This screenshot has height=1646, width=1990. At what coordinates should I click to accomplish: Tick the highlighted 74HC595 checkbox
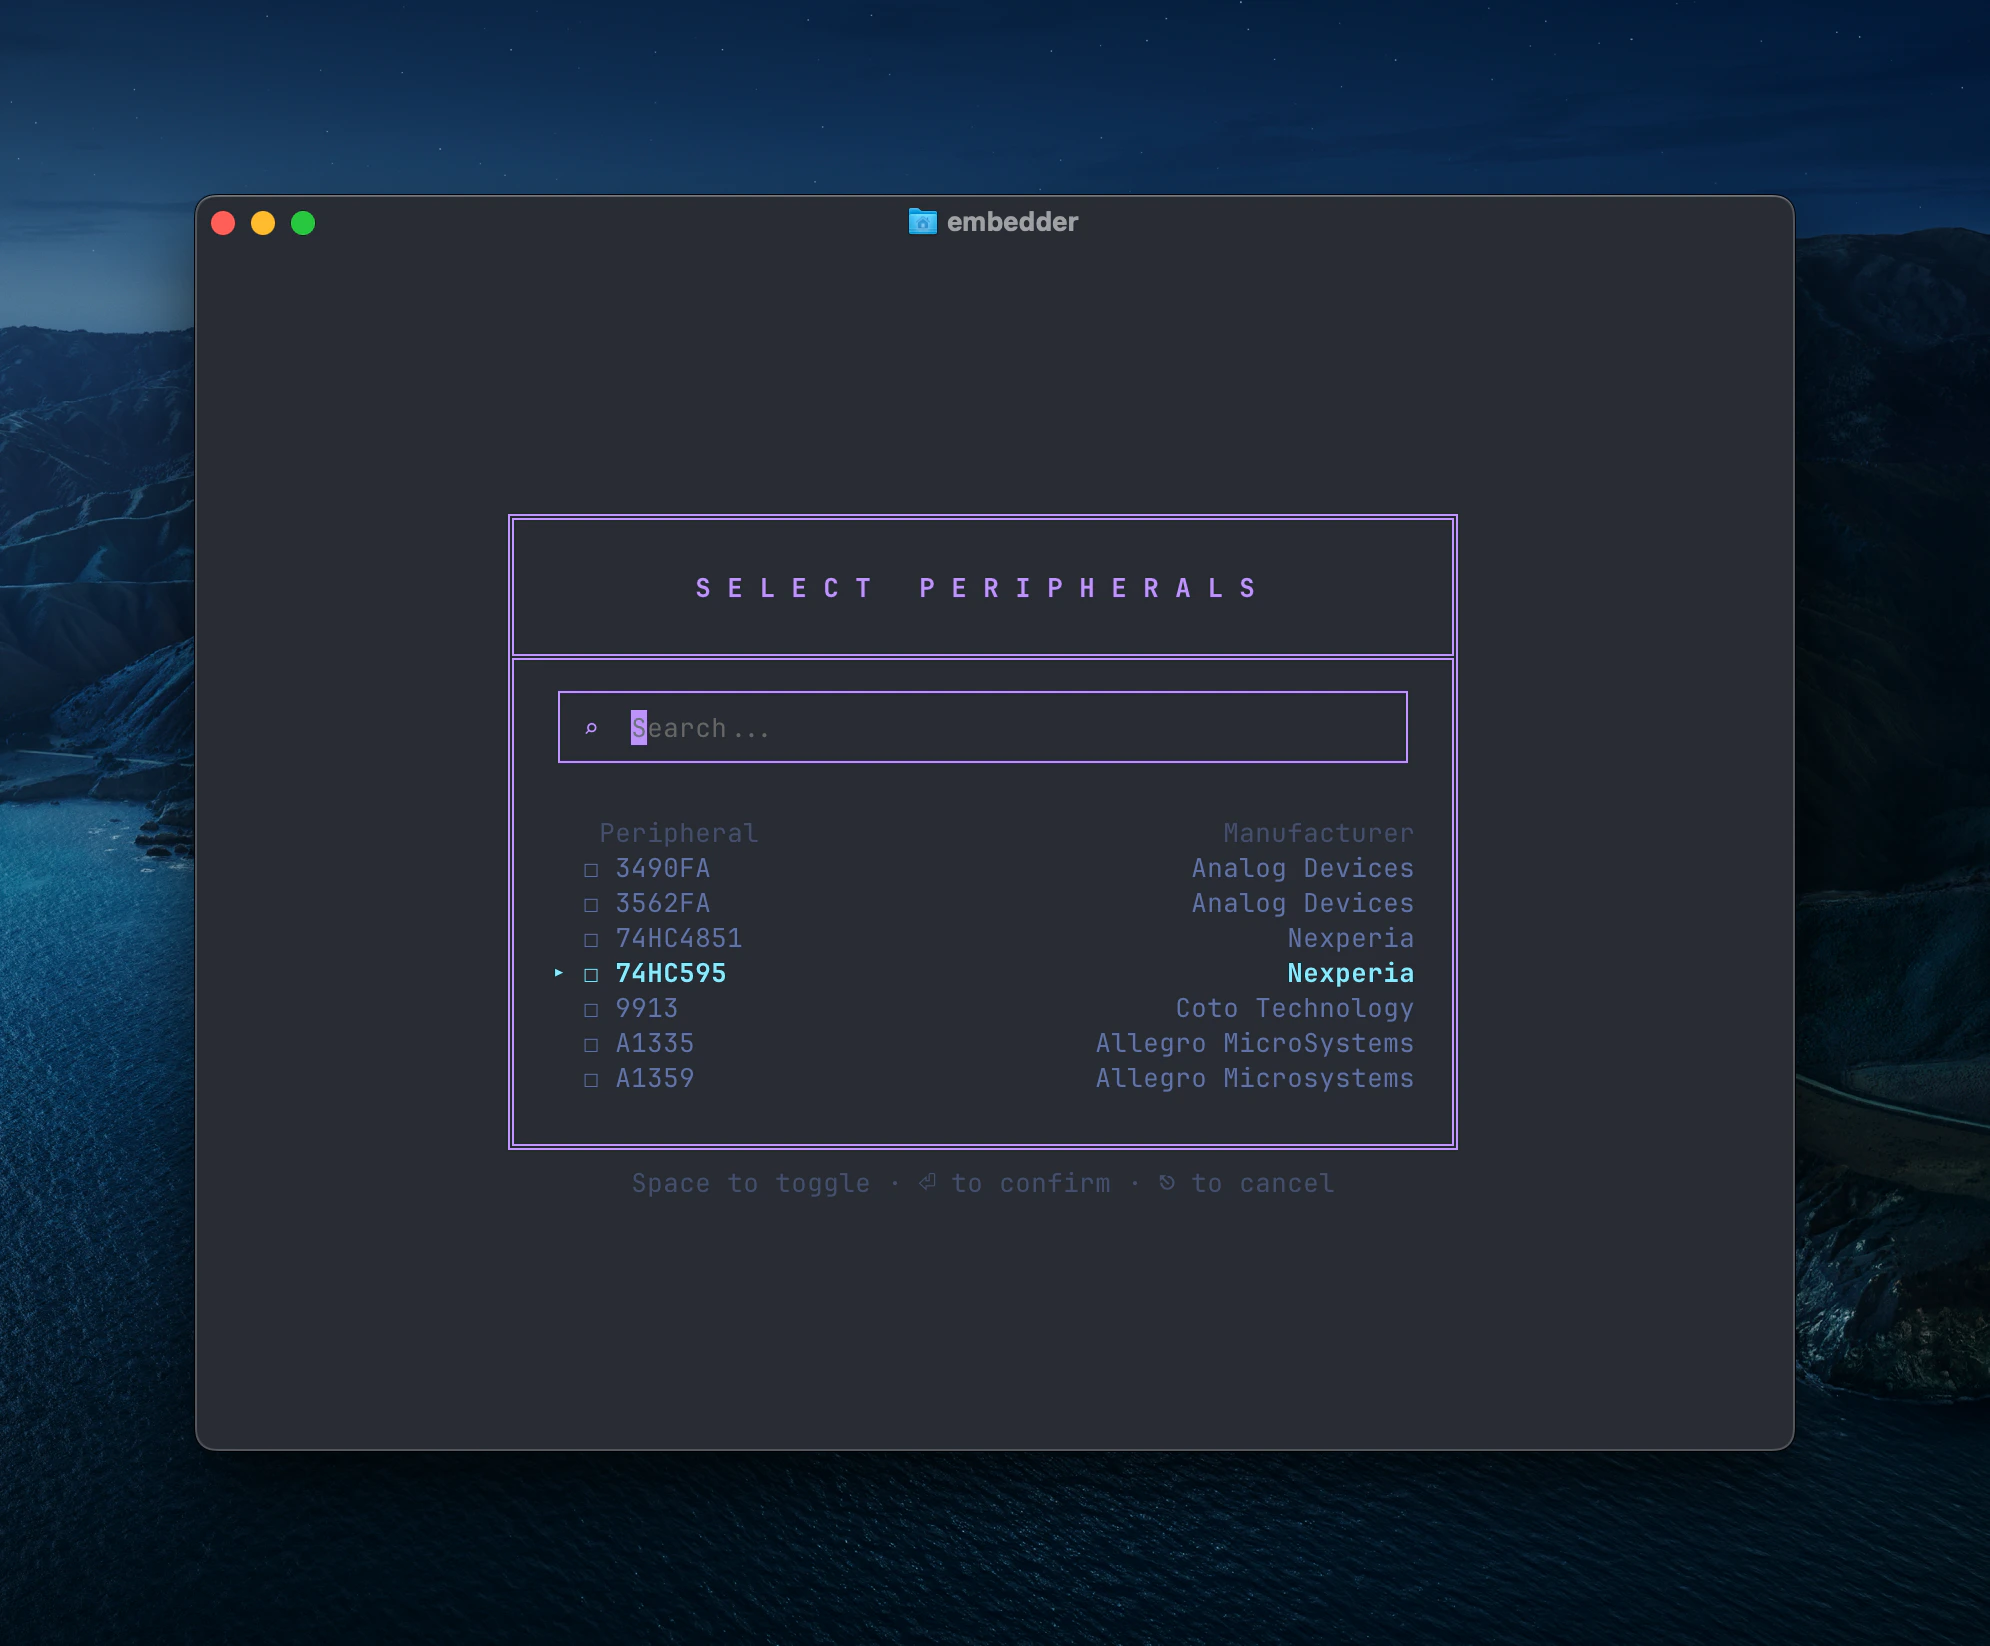[591, 974]
